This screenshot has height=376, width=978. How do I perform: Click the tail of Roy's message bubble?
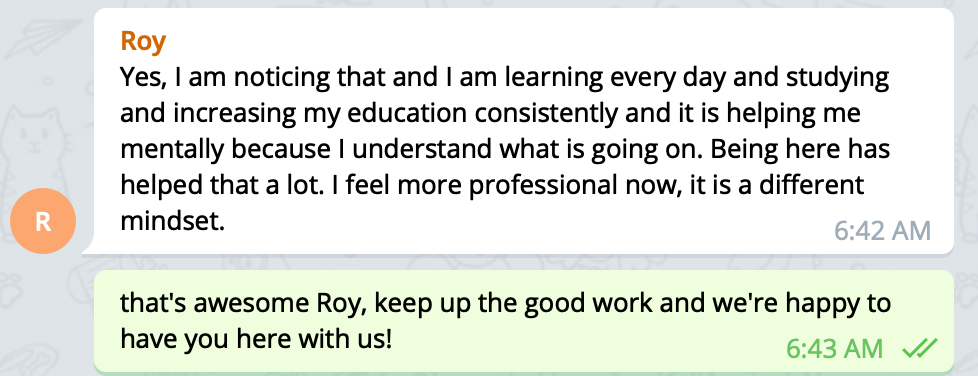(x=89, y=248)
